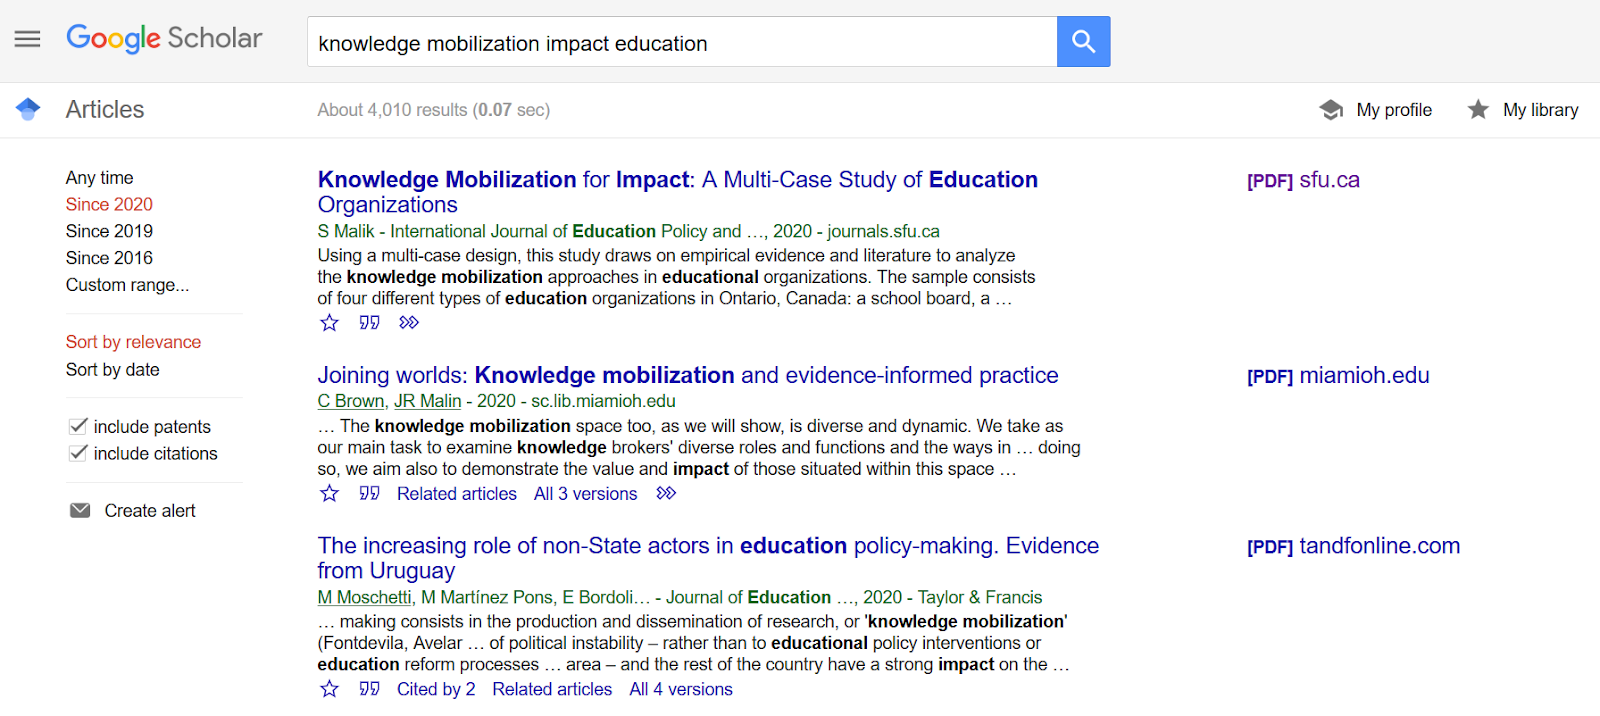1600x716 pixels.
Task: Filter results Since 2019
Action: pos(109,231)
